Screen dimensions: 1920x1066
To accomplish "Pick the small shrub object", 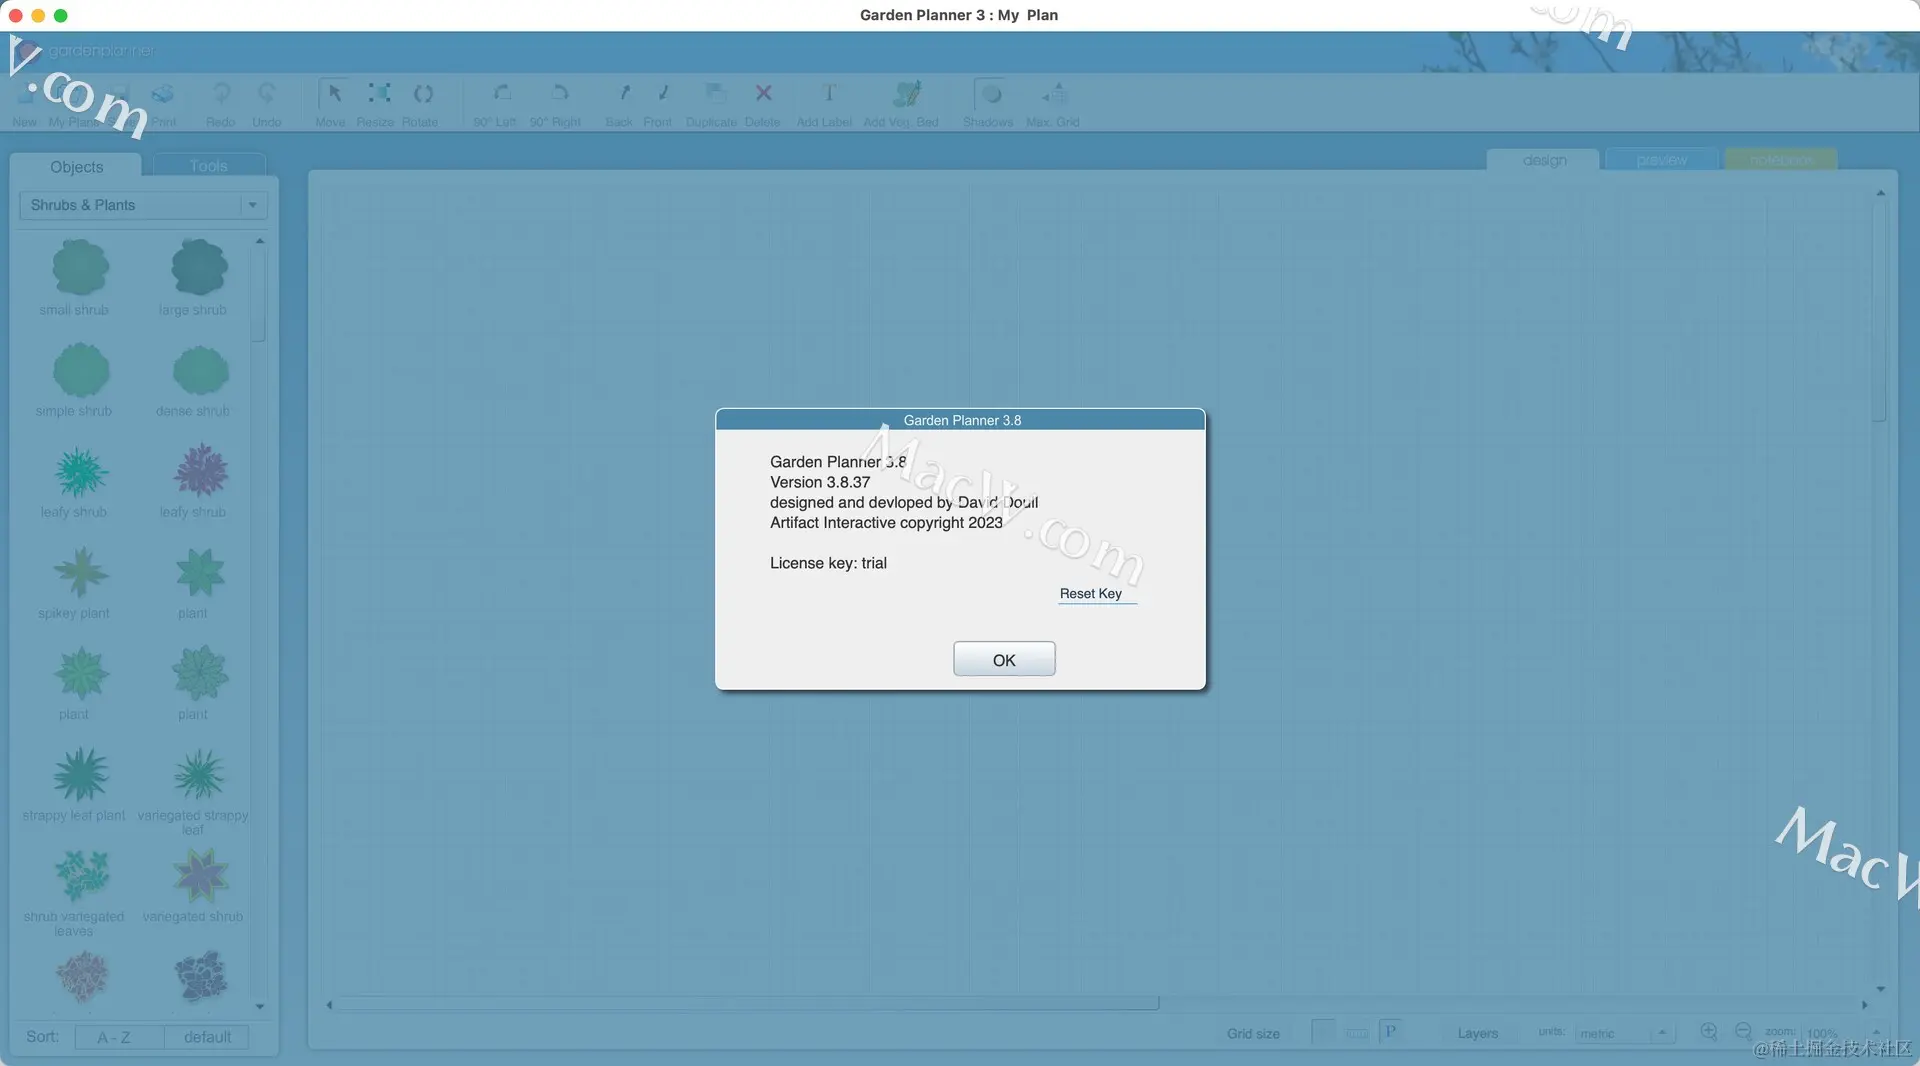I will point(80,267).
